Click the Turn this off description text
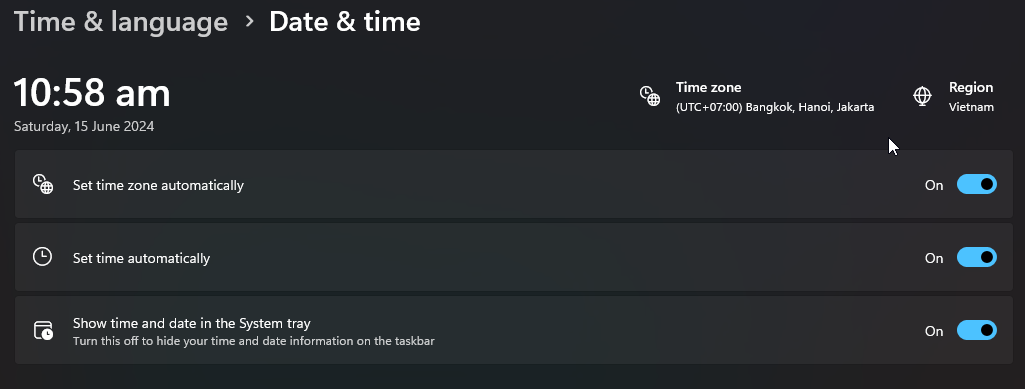Screen dimensions: 1025x389 [x=254, y=341]
